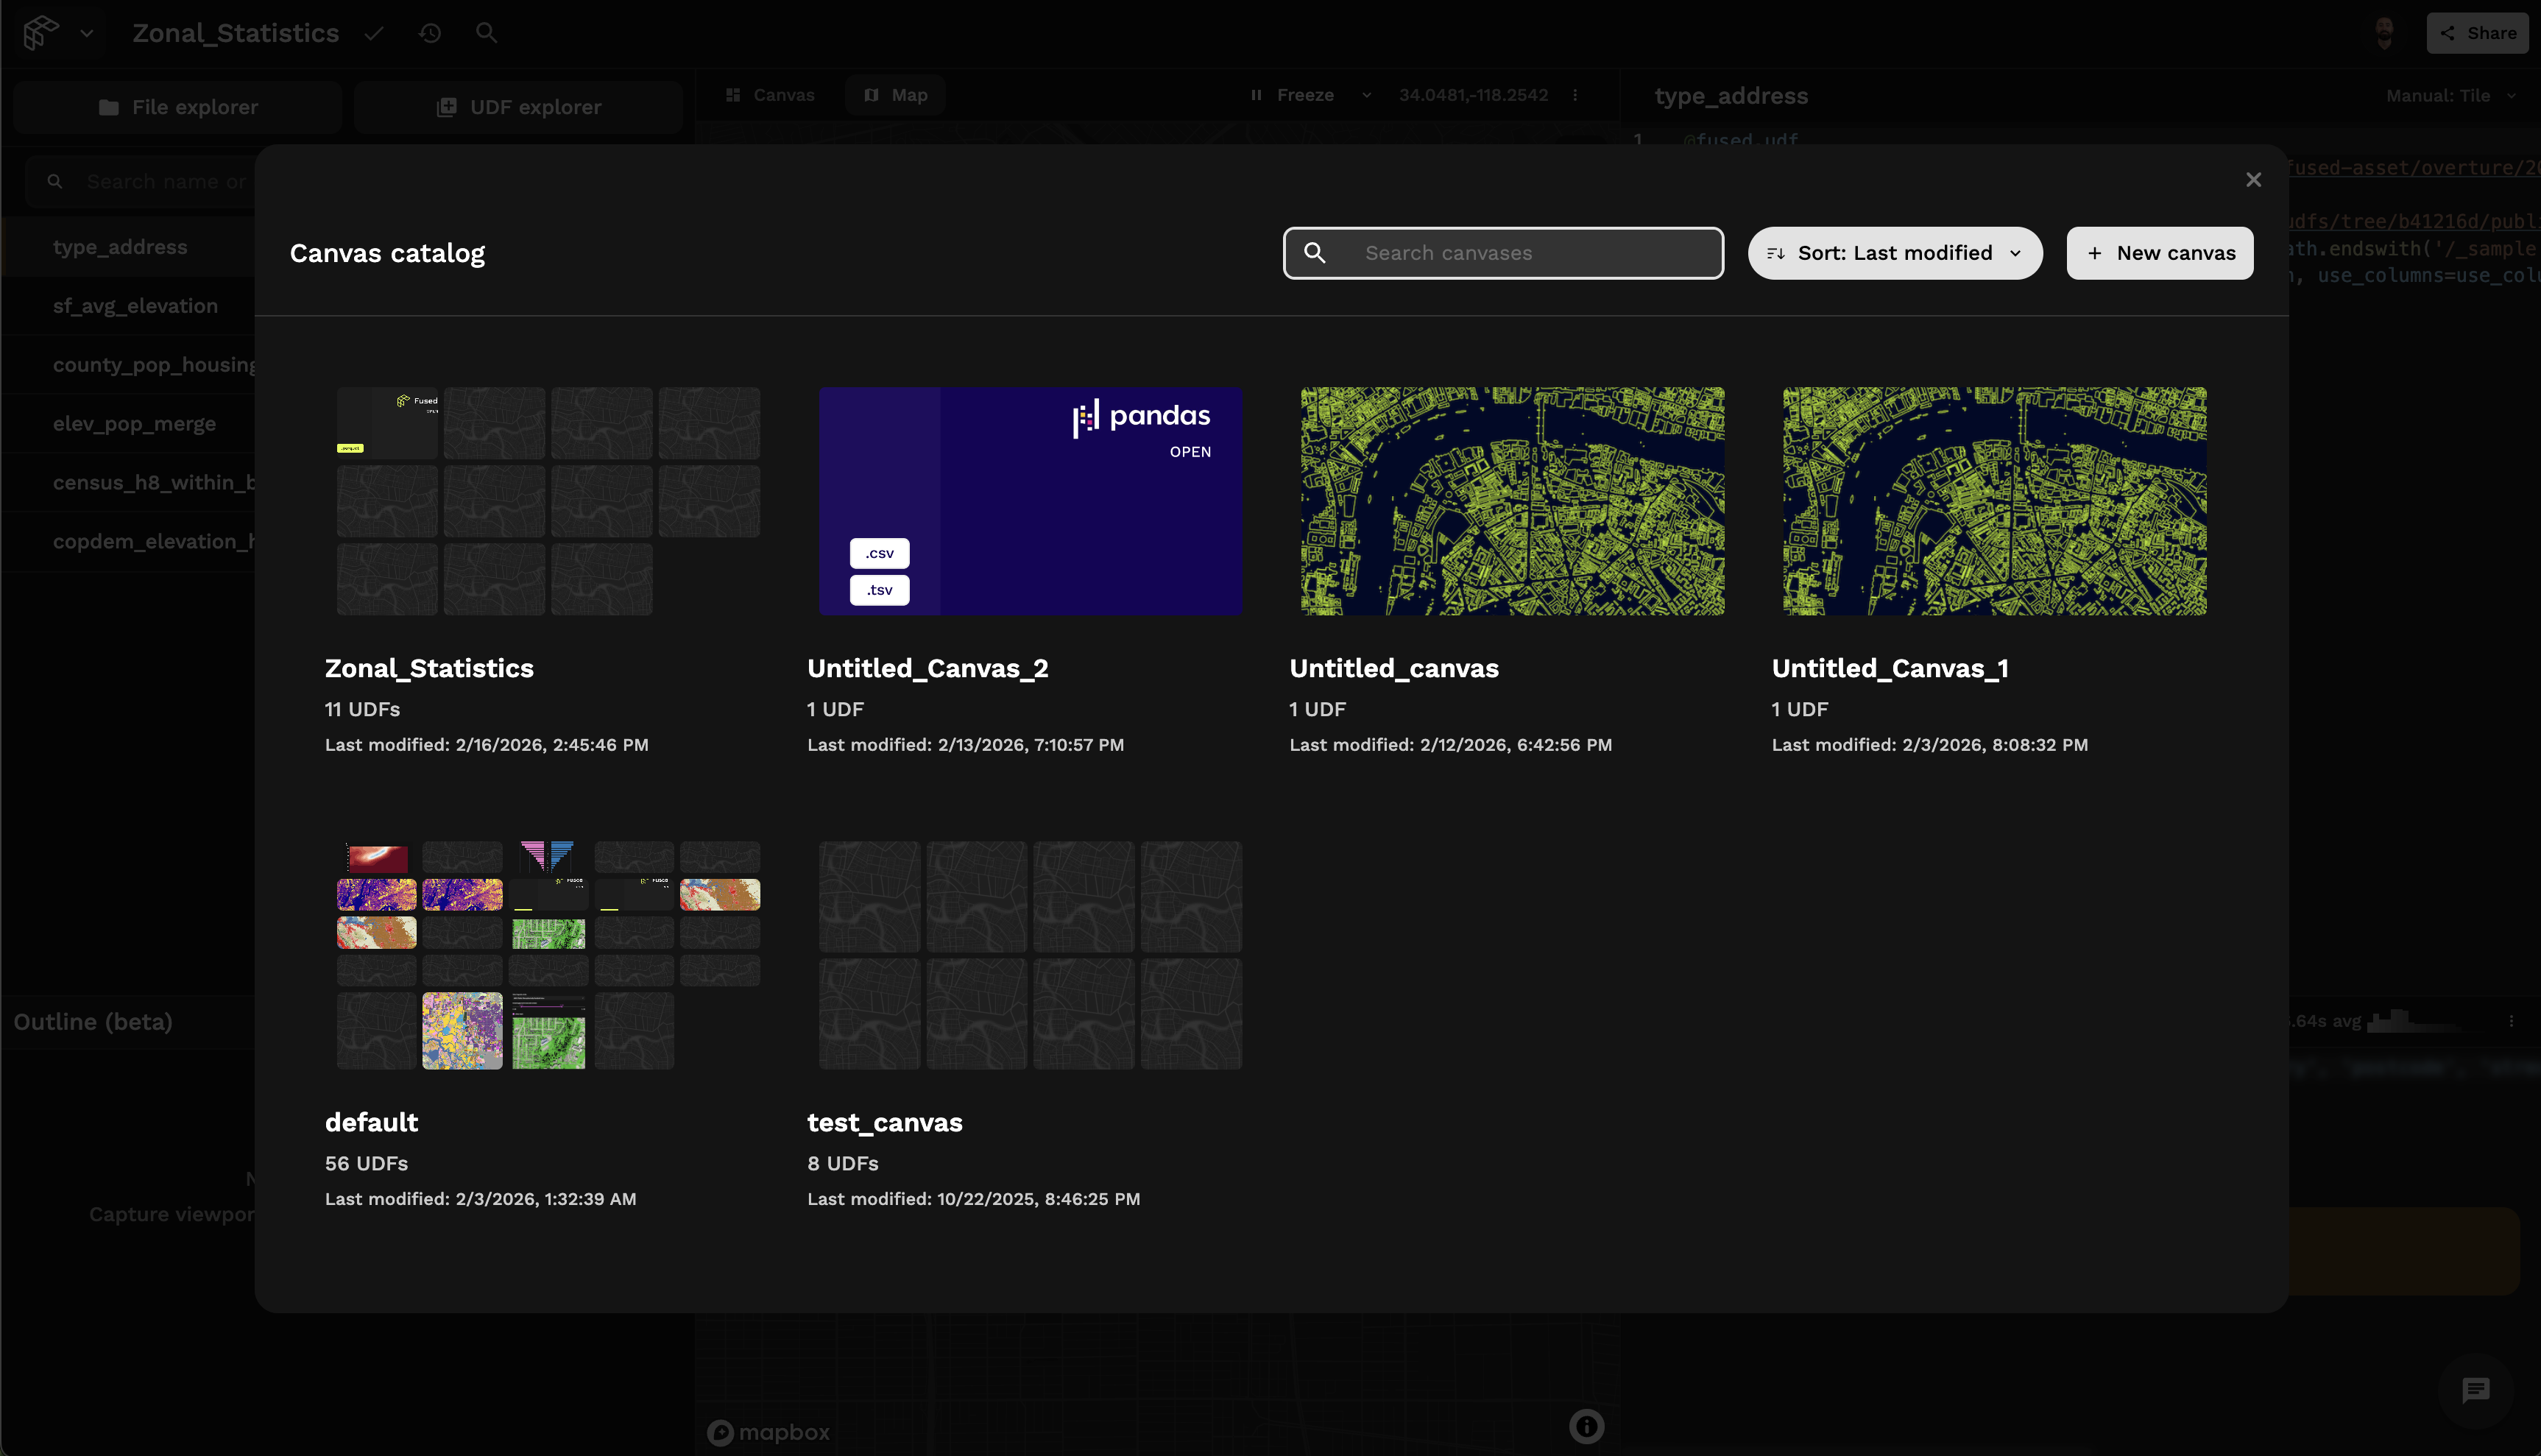Click the type_address editor title
The height and width of the screenshot is (1456, 2541).
[1731, 96]
